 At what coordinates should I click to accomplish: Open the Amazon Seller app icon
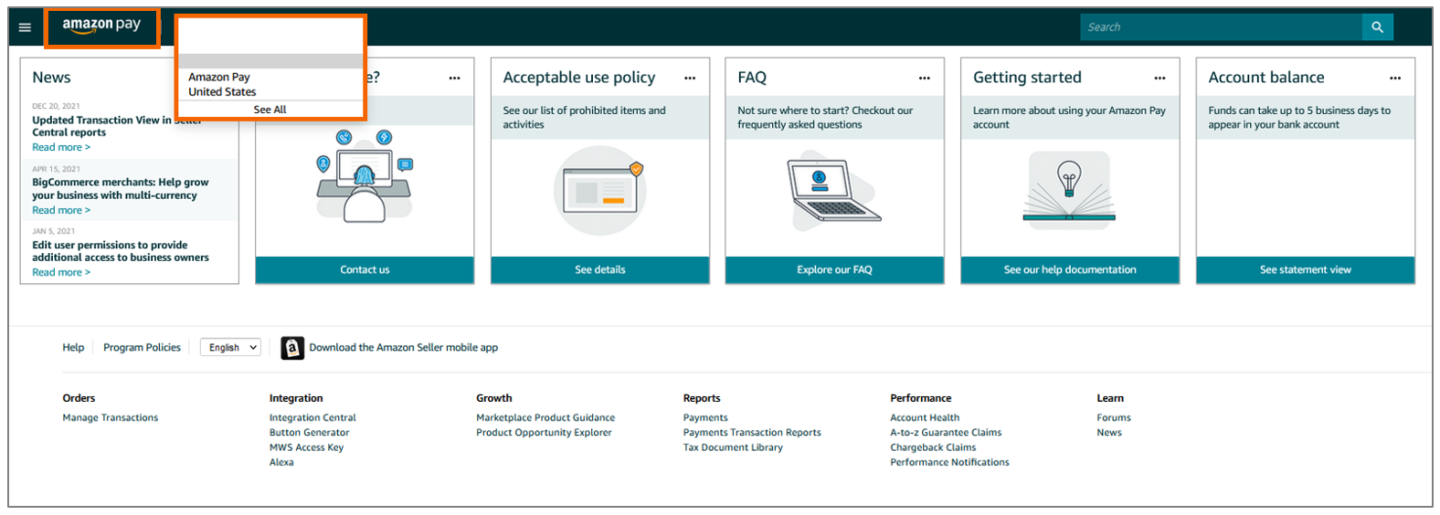click(x=292, y=348)
